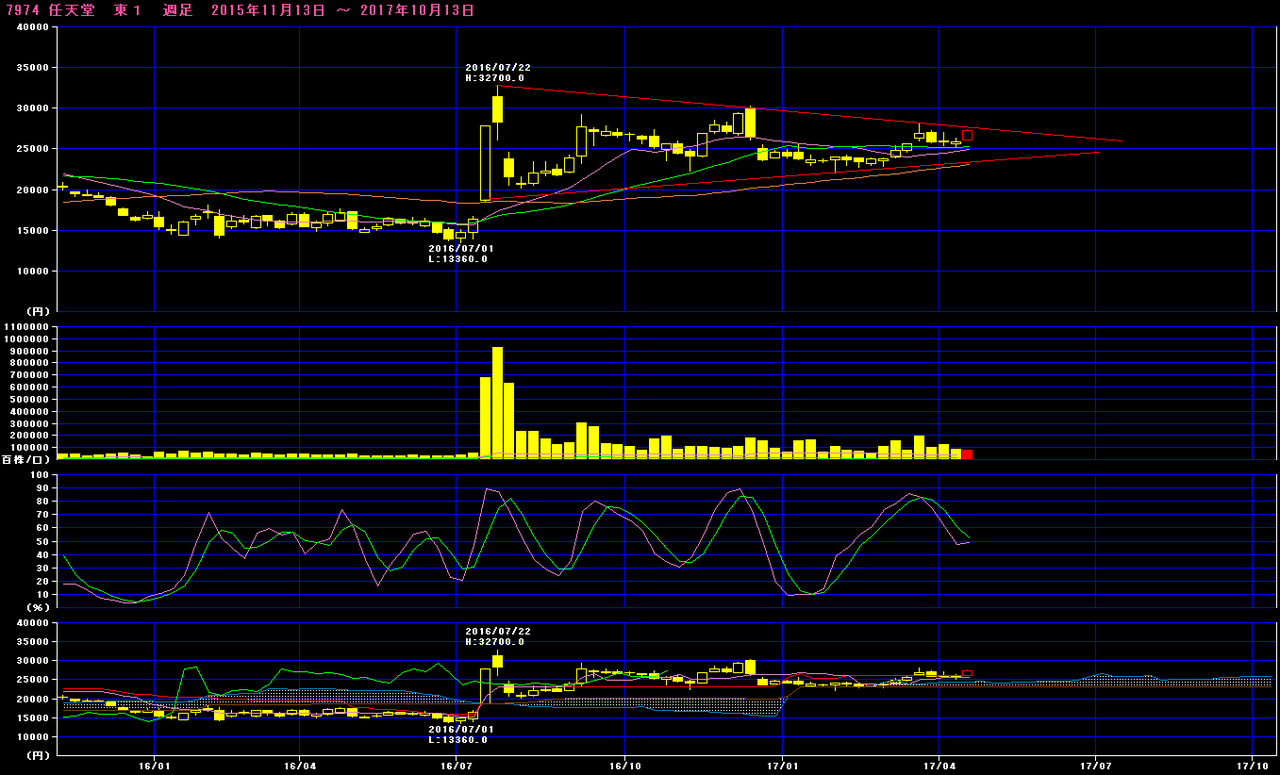
Task: Click the end date '2017年10月13日' in the title
Action: pos(418,10)
